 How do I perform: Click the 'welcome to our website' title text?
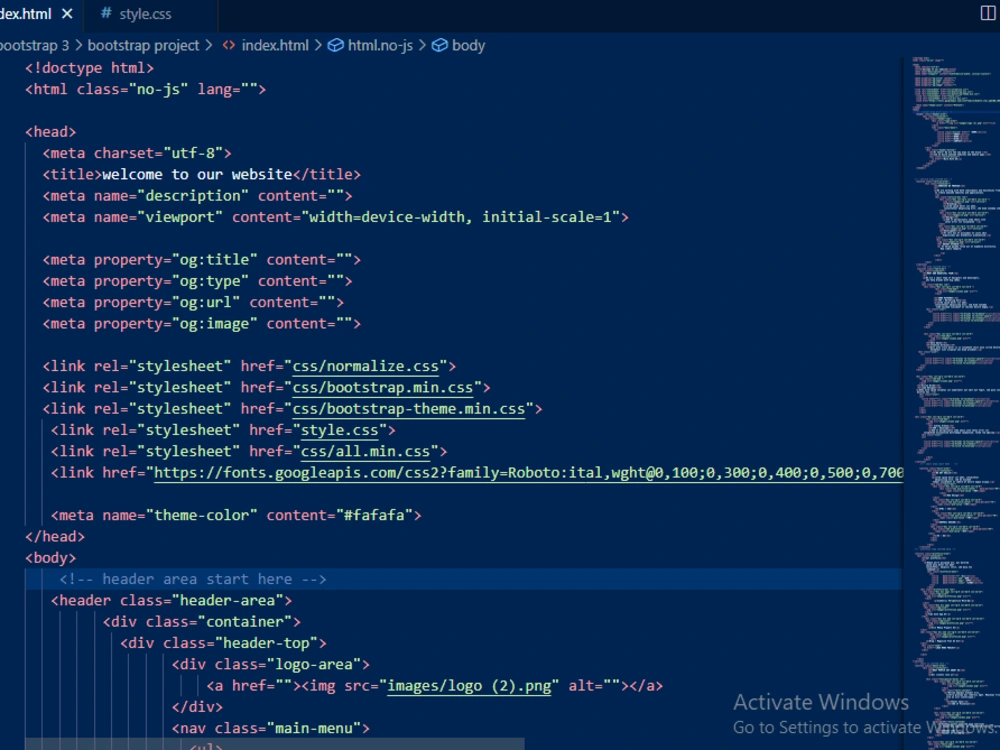coord(197,175)
